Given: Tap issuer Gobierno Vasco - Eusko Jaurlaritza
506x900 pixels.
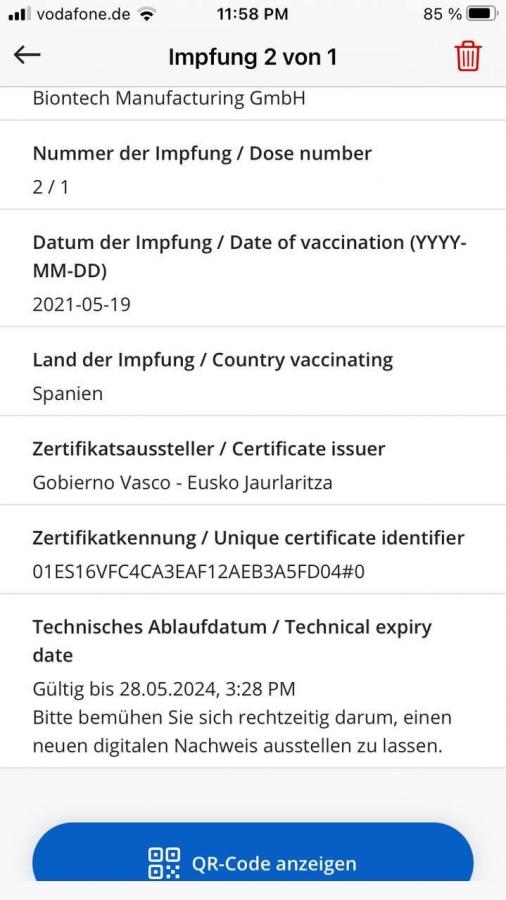Looking at the screenshot, I should (x=182, y=483).
